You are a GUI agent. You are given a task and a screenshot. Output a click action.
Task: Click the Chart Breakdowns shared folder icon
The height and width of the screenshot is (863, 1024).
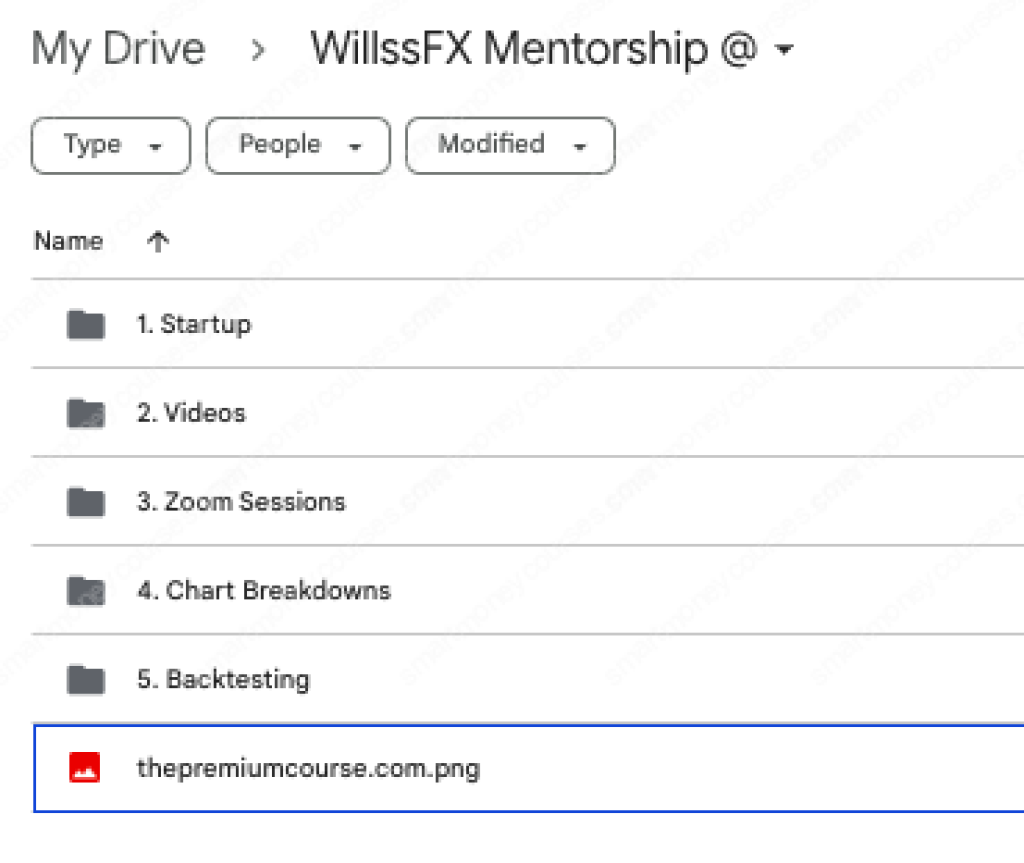tap(86, 591)
